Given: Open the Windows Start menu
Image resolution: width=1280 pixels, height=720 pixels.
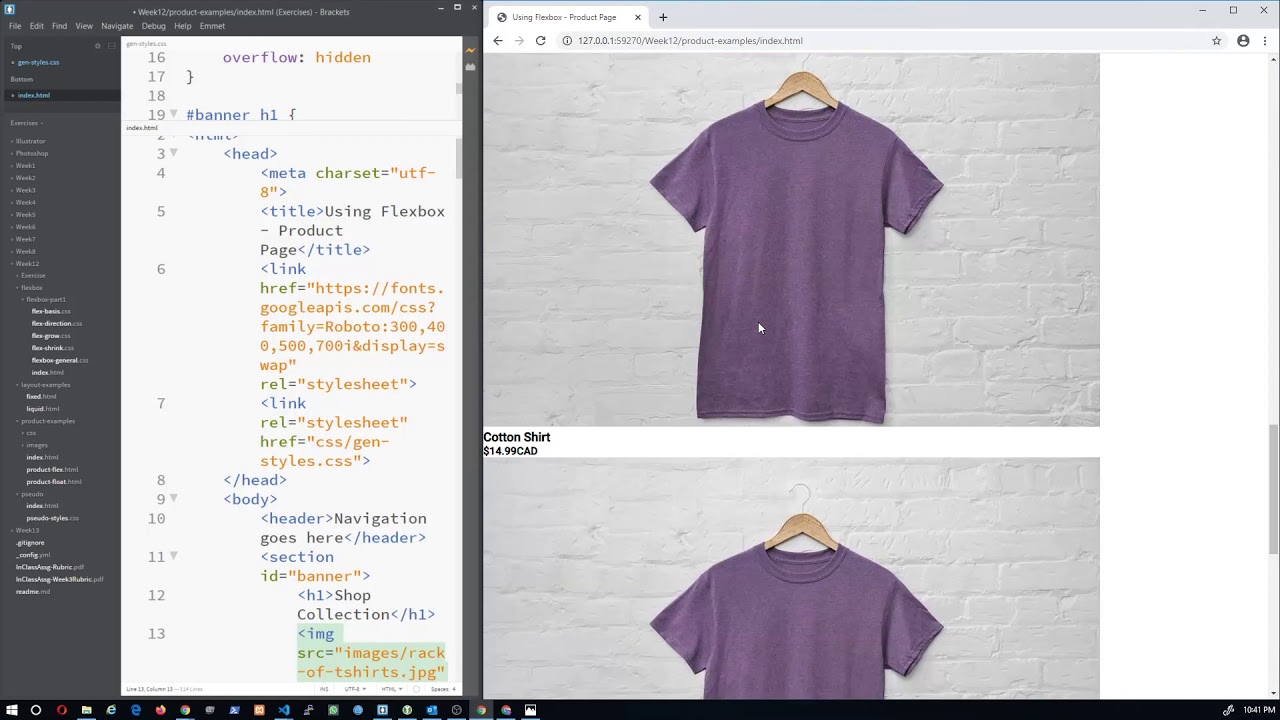Looking at the screenshot, I should pyautogui.click(x=10, y=710).
